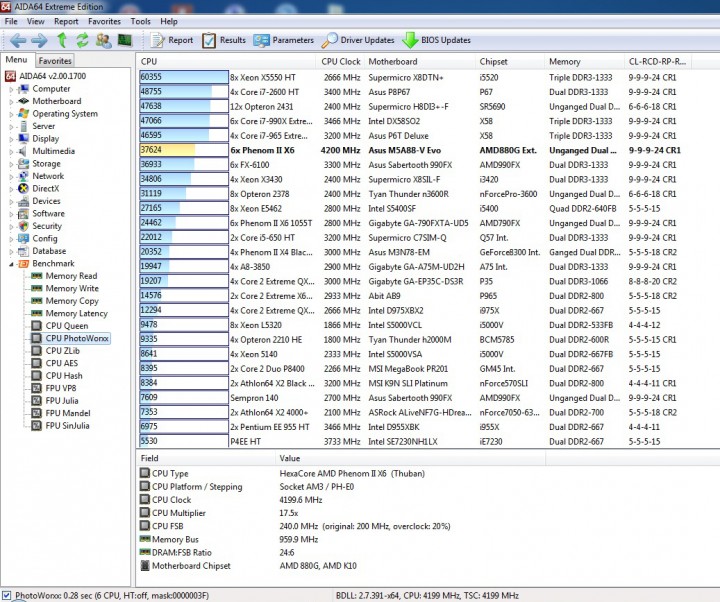
Task: Open the Tools menu
Action: click(141, 21)
